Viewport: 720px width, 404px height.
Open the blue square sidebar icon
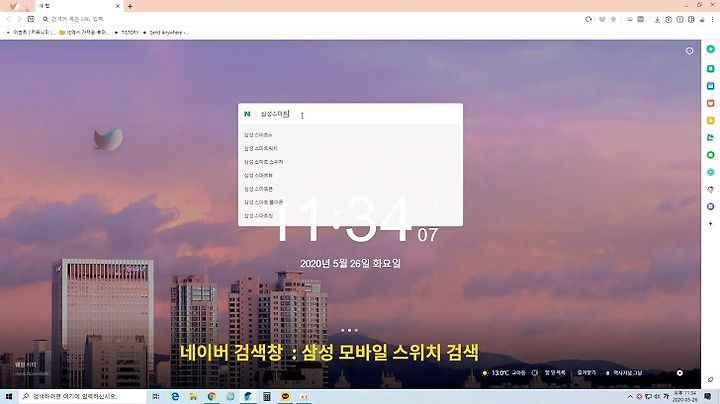tap(710, 86)
